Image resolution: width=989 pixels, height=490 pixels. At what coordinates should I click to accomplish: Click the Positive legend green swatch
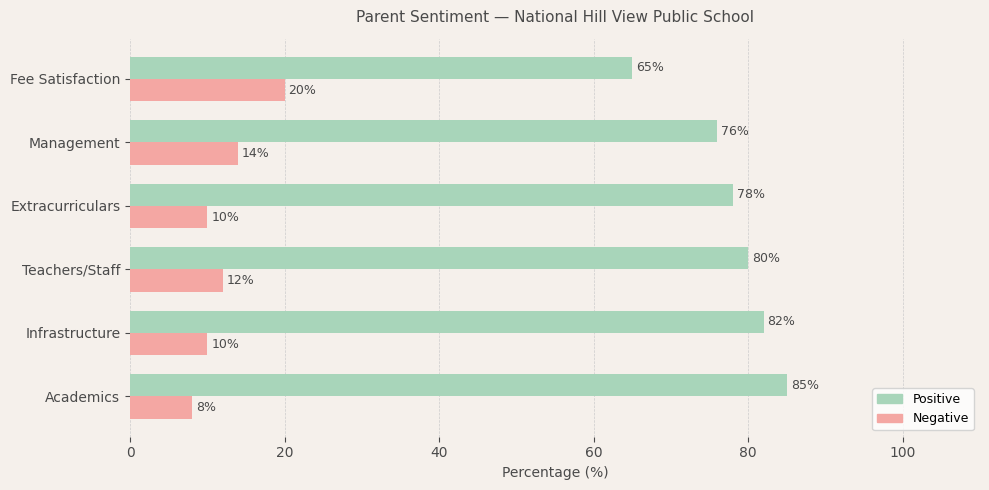889,399
